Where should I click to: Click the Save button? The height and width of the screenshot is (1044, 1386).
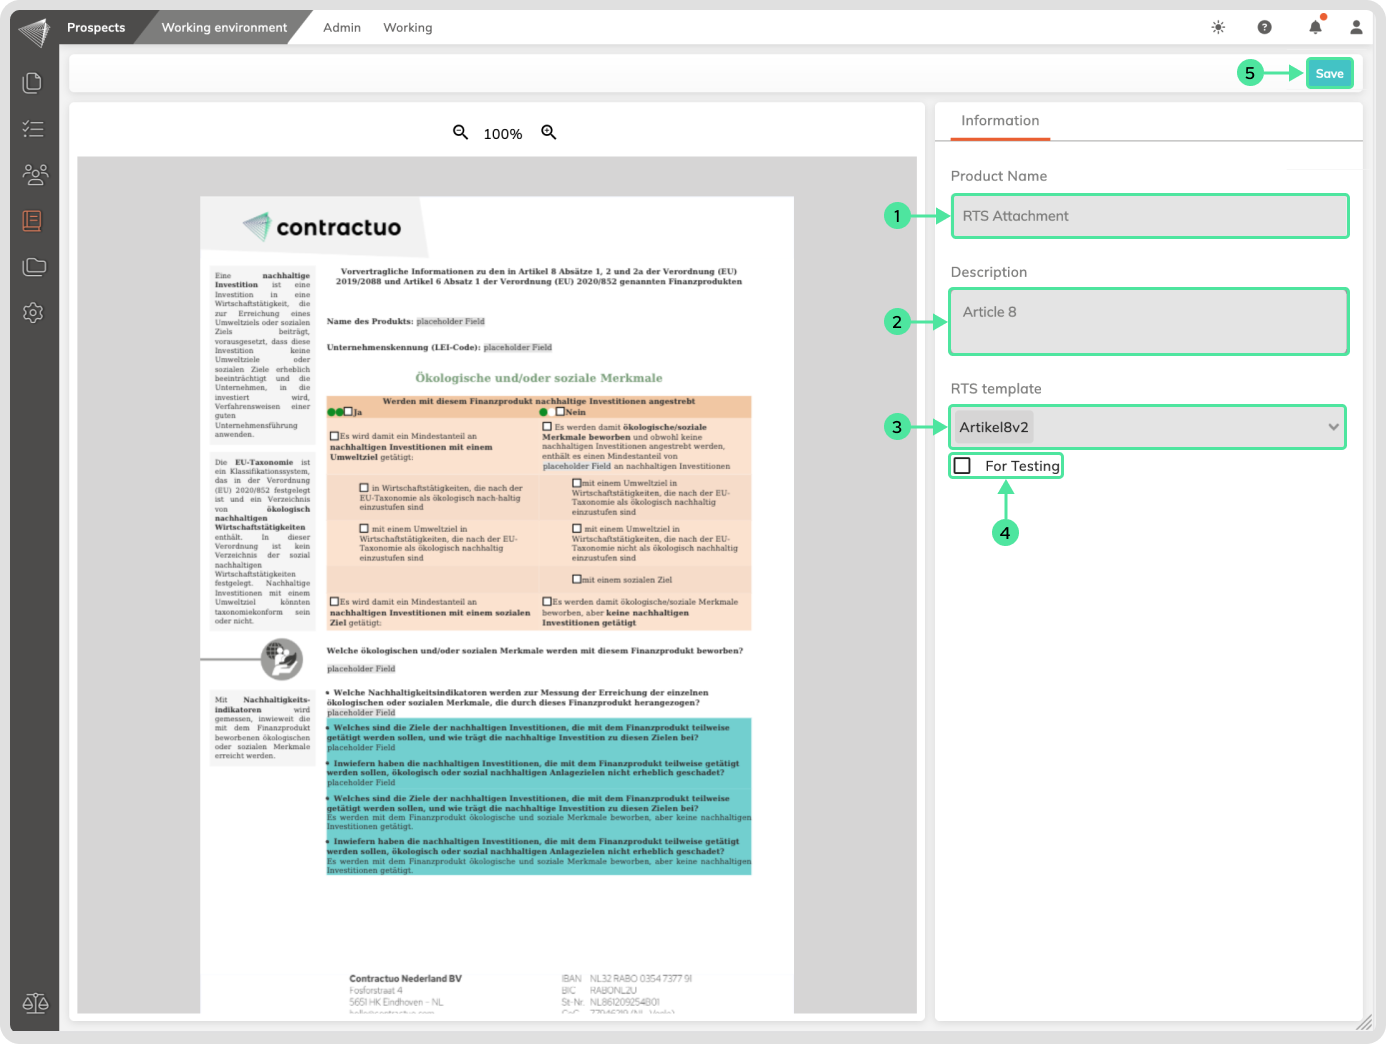point(1329,73)
